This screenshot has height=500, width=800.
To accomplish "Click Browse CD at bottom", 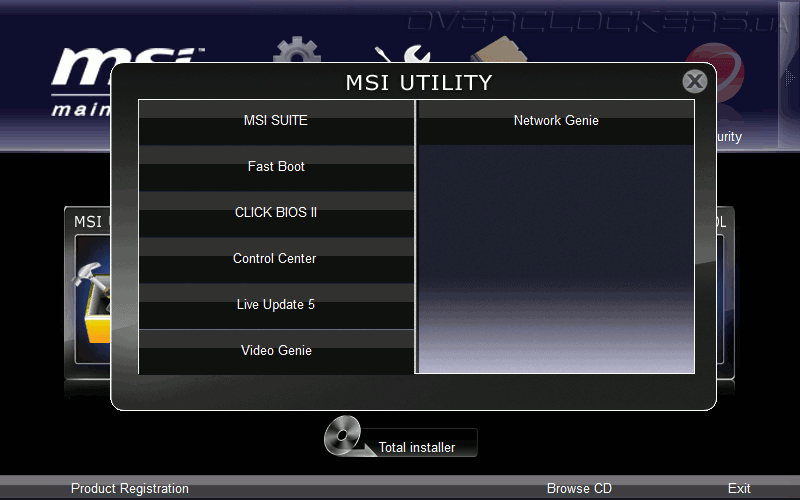I will click(579, 488).
